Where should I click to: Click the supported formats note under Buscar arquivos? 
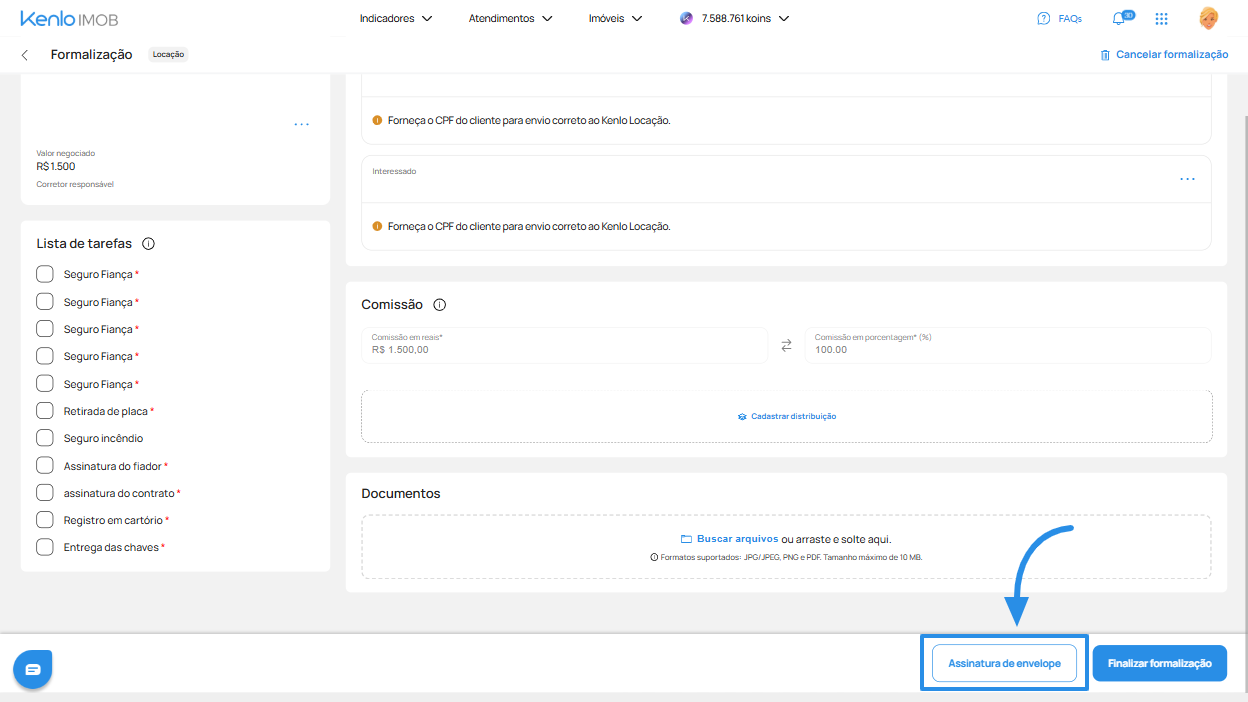point(786,557)
